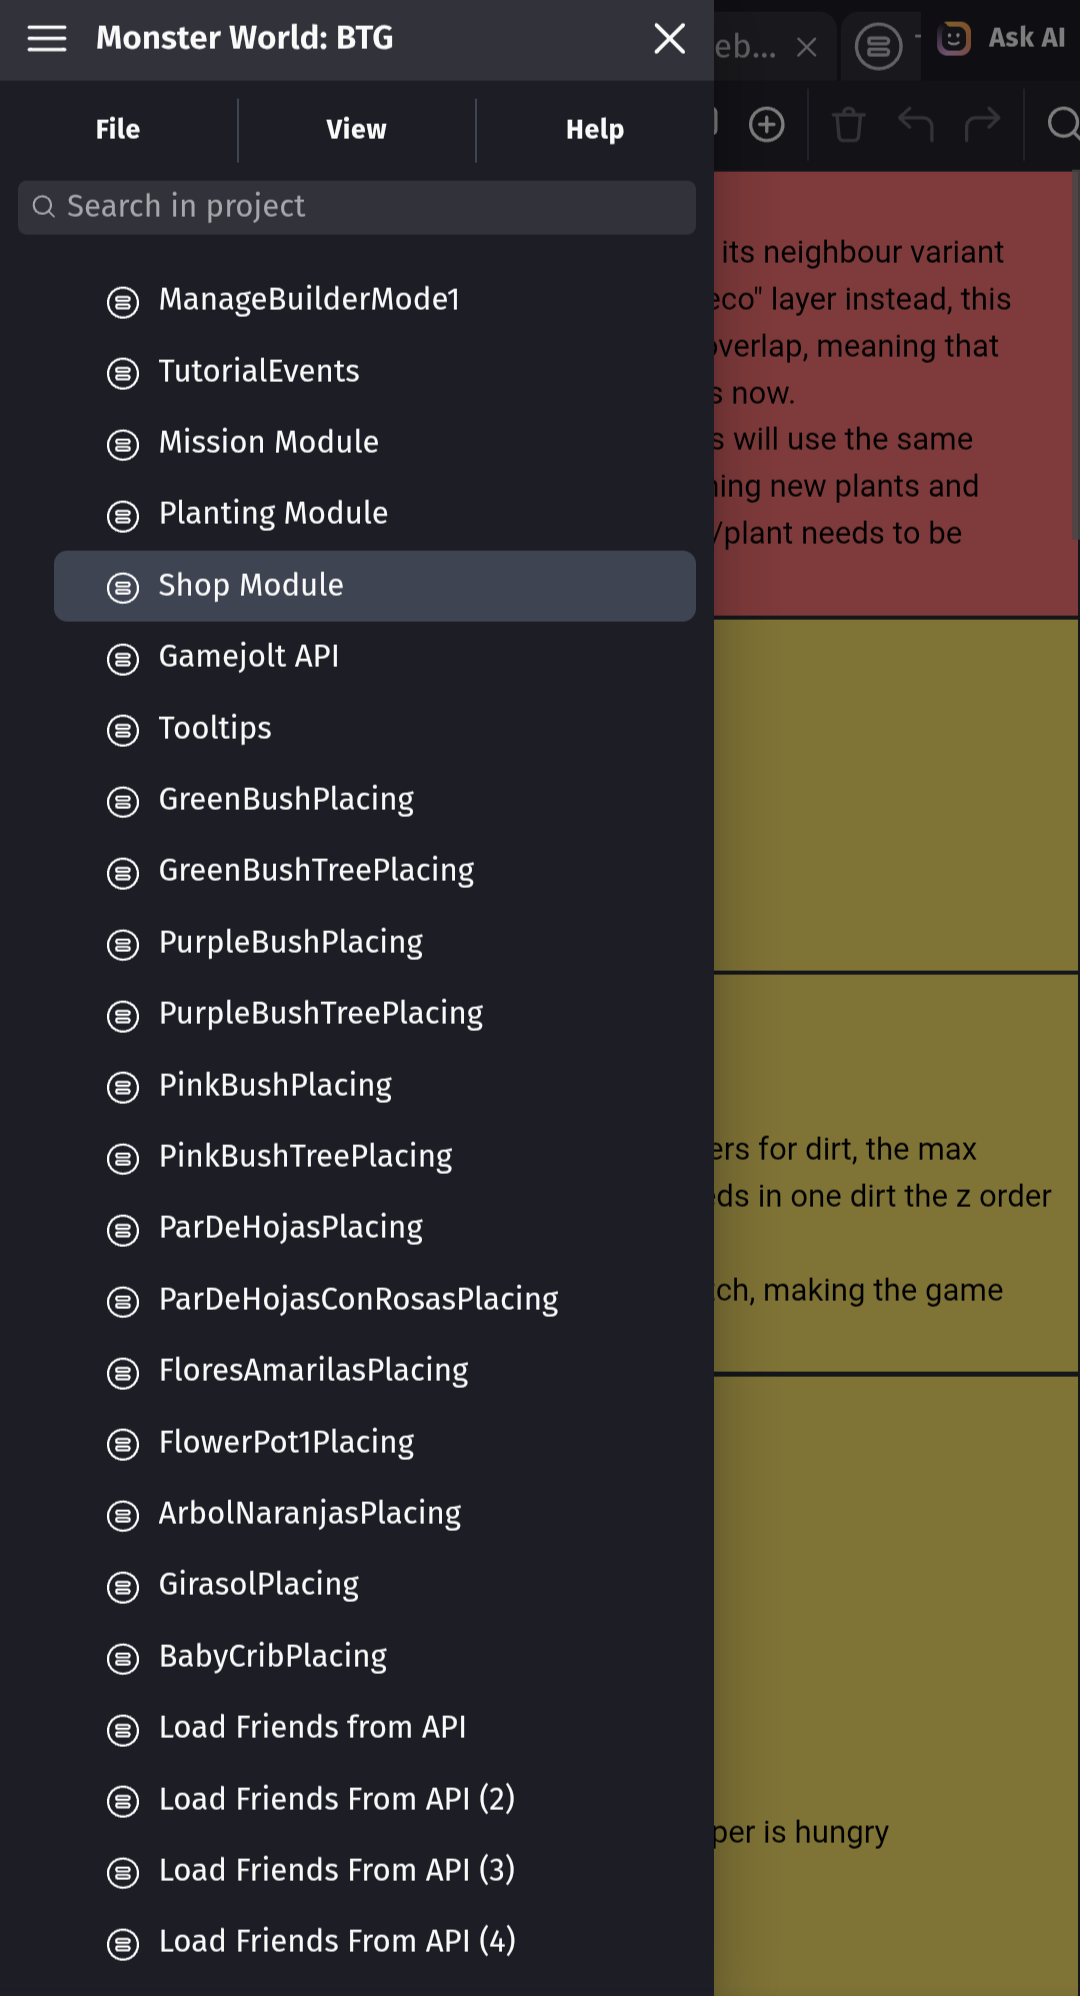The width and height of the screenshot is (1080, 1996).
Task: Click the Tooltips events sheet icon
Action: (123, 730)
